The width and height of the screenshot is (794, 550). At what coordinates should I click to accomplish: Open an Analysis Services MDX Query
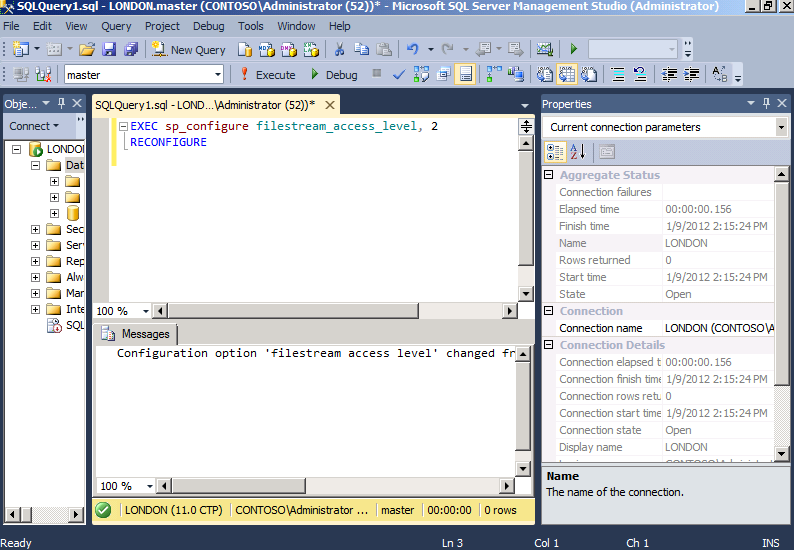[267, 49]
